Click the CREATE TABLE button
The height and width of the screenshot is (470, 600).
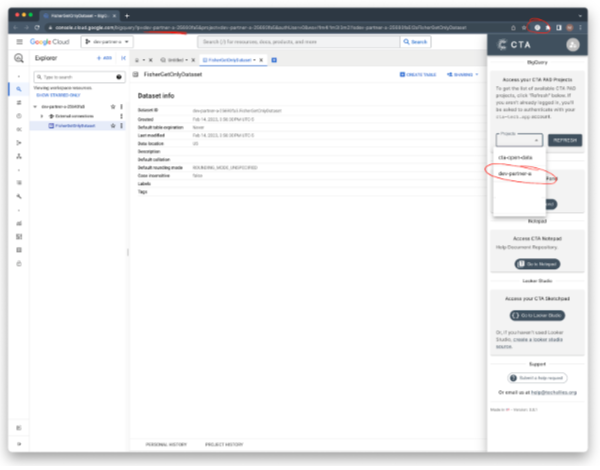point(418,75)
